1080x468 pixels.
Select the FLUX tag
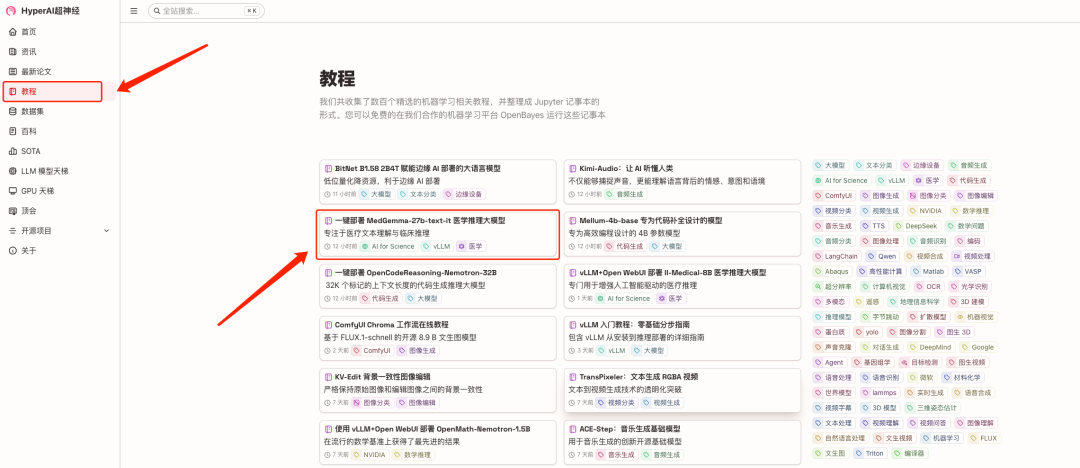(x=983, y=438)
